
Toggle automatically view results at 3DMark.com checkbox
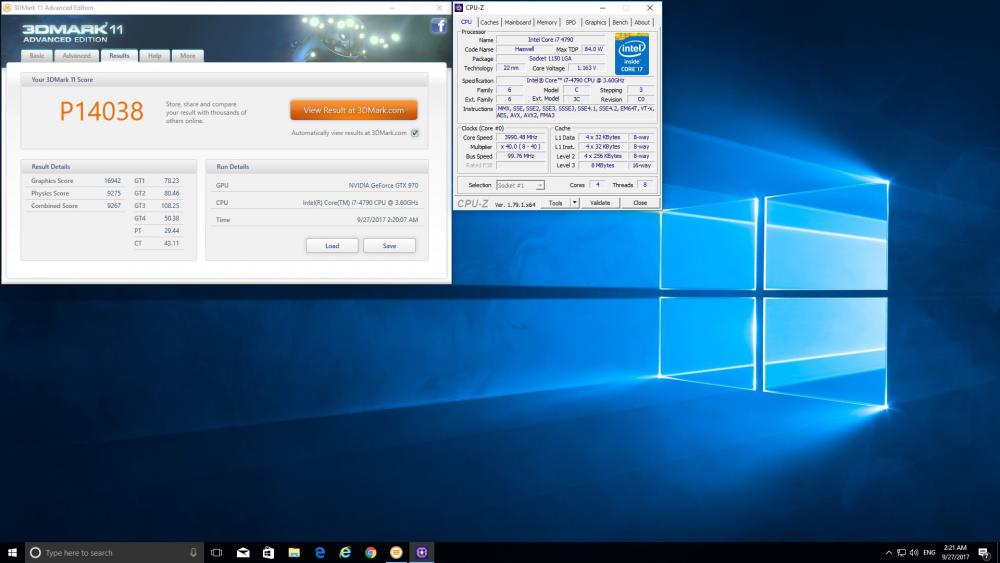[x=415, y=133]
